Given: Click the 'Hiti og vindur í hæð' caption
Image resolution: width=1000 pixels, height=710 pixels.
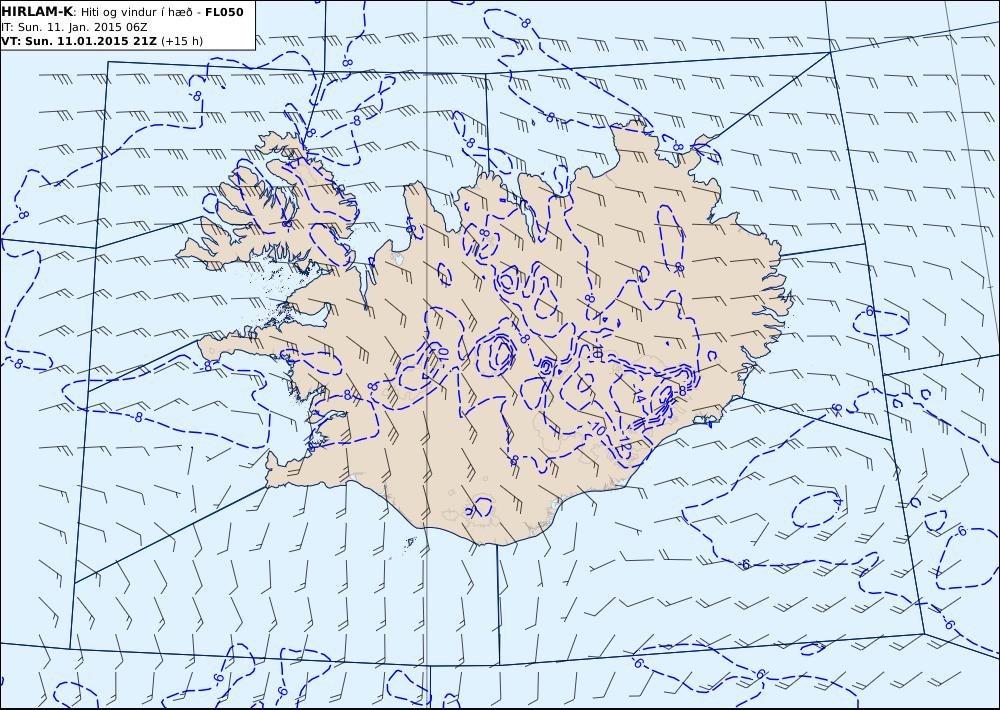Looking at the screenshot, I should 136,12.
